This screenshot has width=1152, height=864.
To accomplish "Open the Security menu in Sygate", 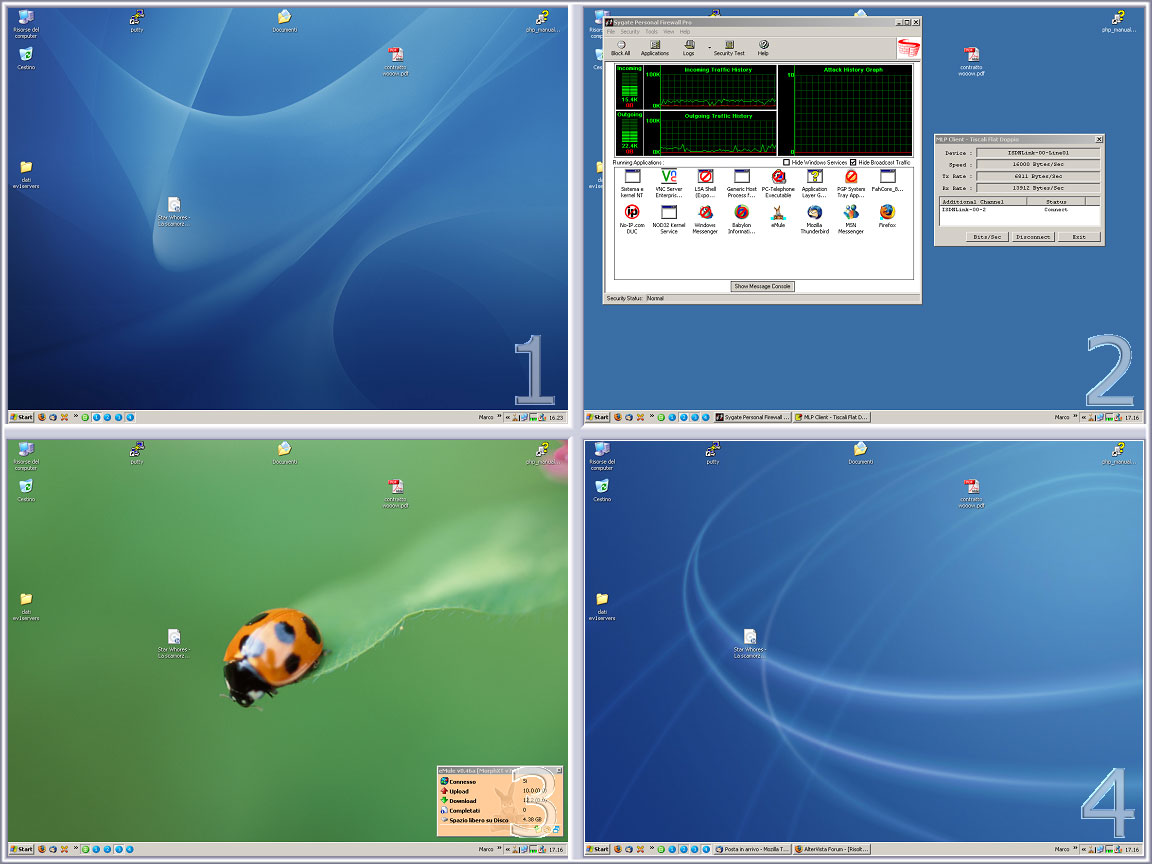I will click(630, 32).
